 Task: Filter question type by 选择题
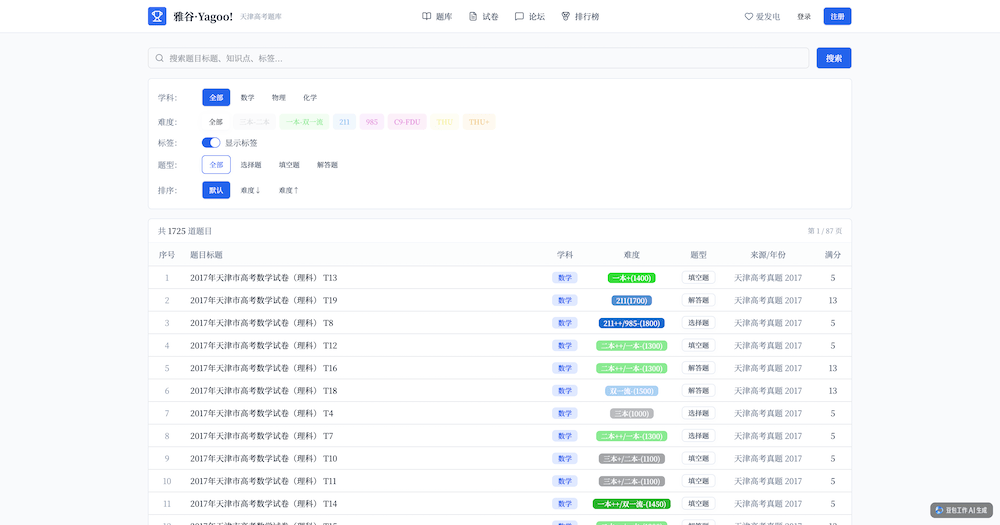pyautogui.click(x=251, y=165)
